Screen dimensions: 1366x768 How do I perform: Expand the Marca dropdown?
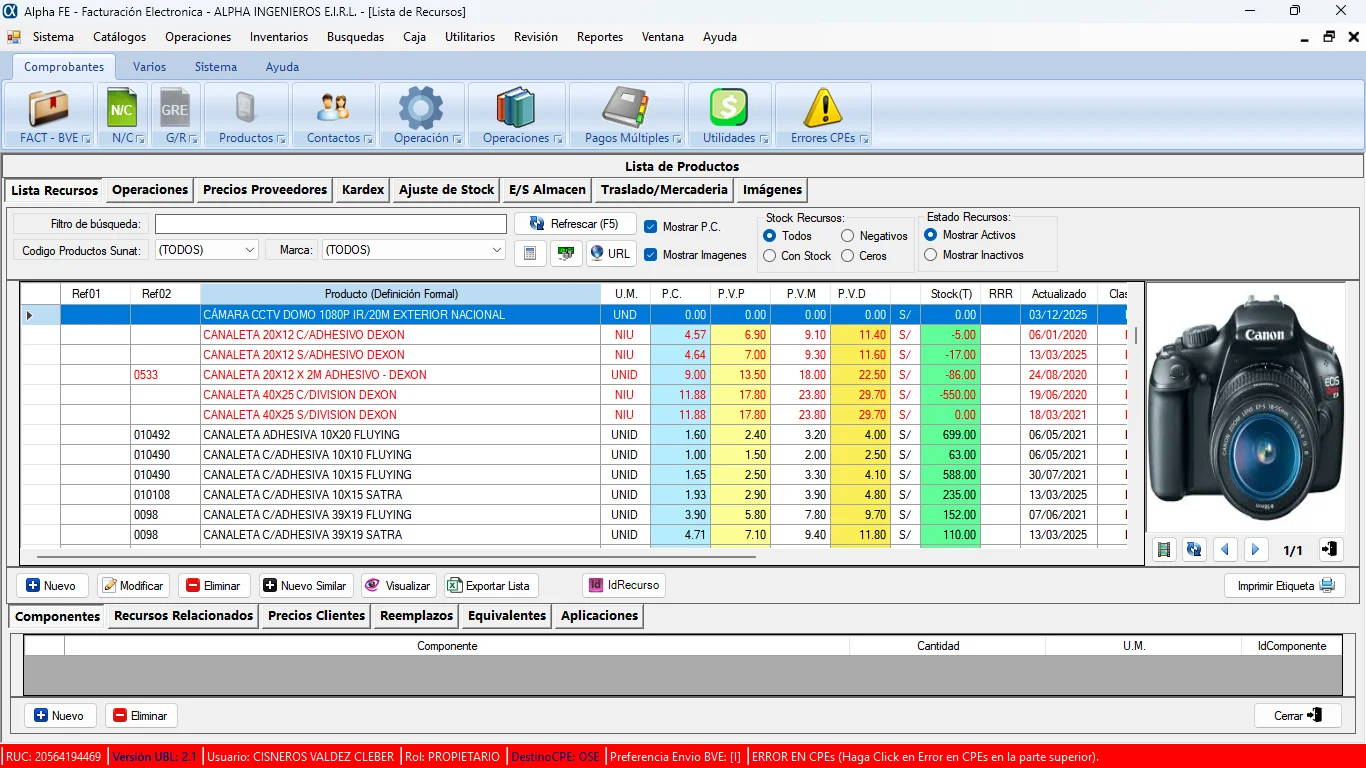[497, 250]
